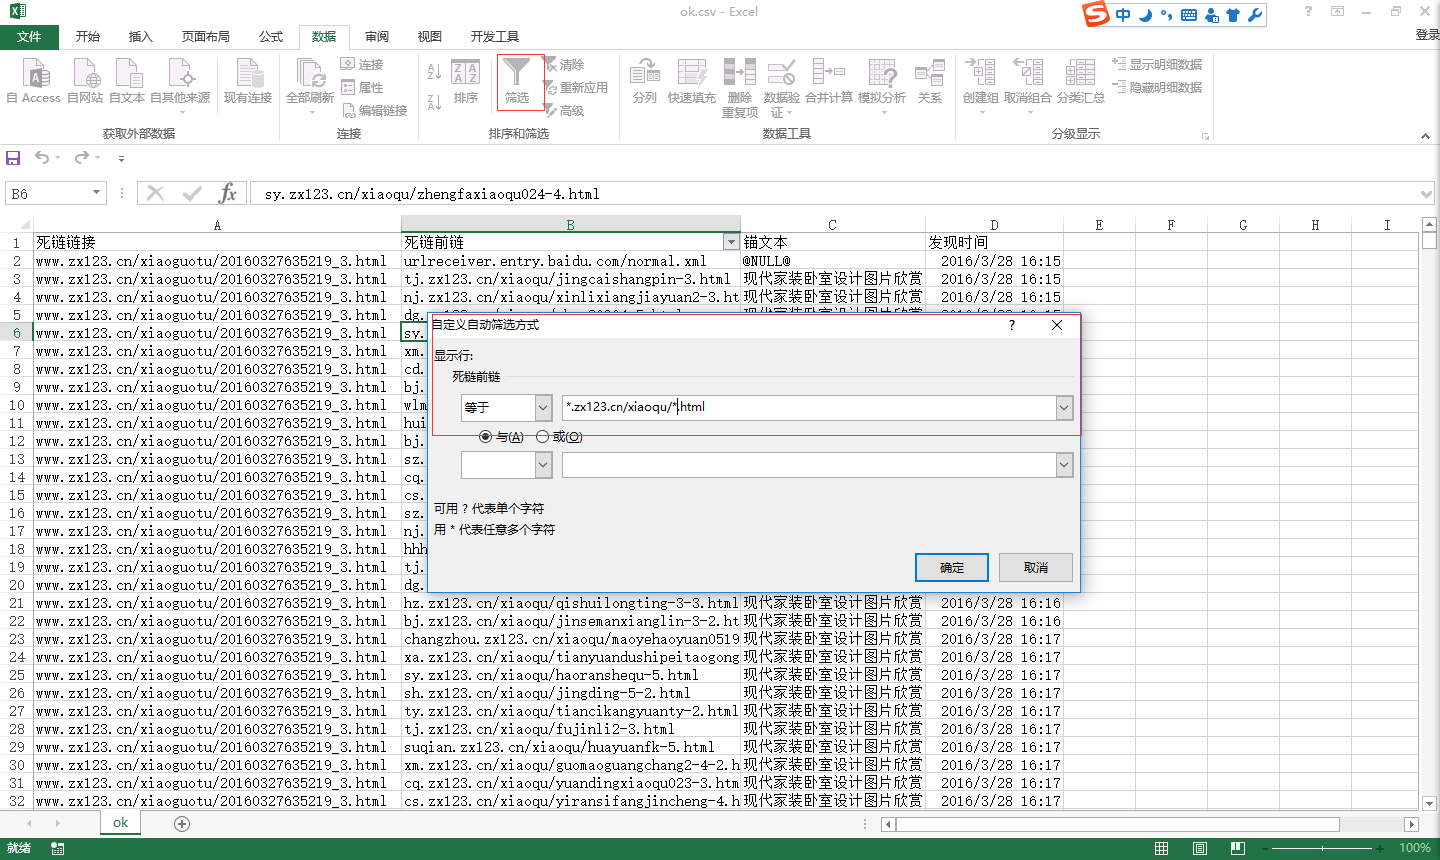The width and height of the screenshot is (1440, 860).
Task: Click first filter criteria text field
Action: click(809, 408)
